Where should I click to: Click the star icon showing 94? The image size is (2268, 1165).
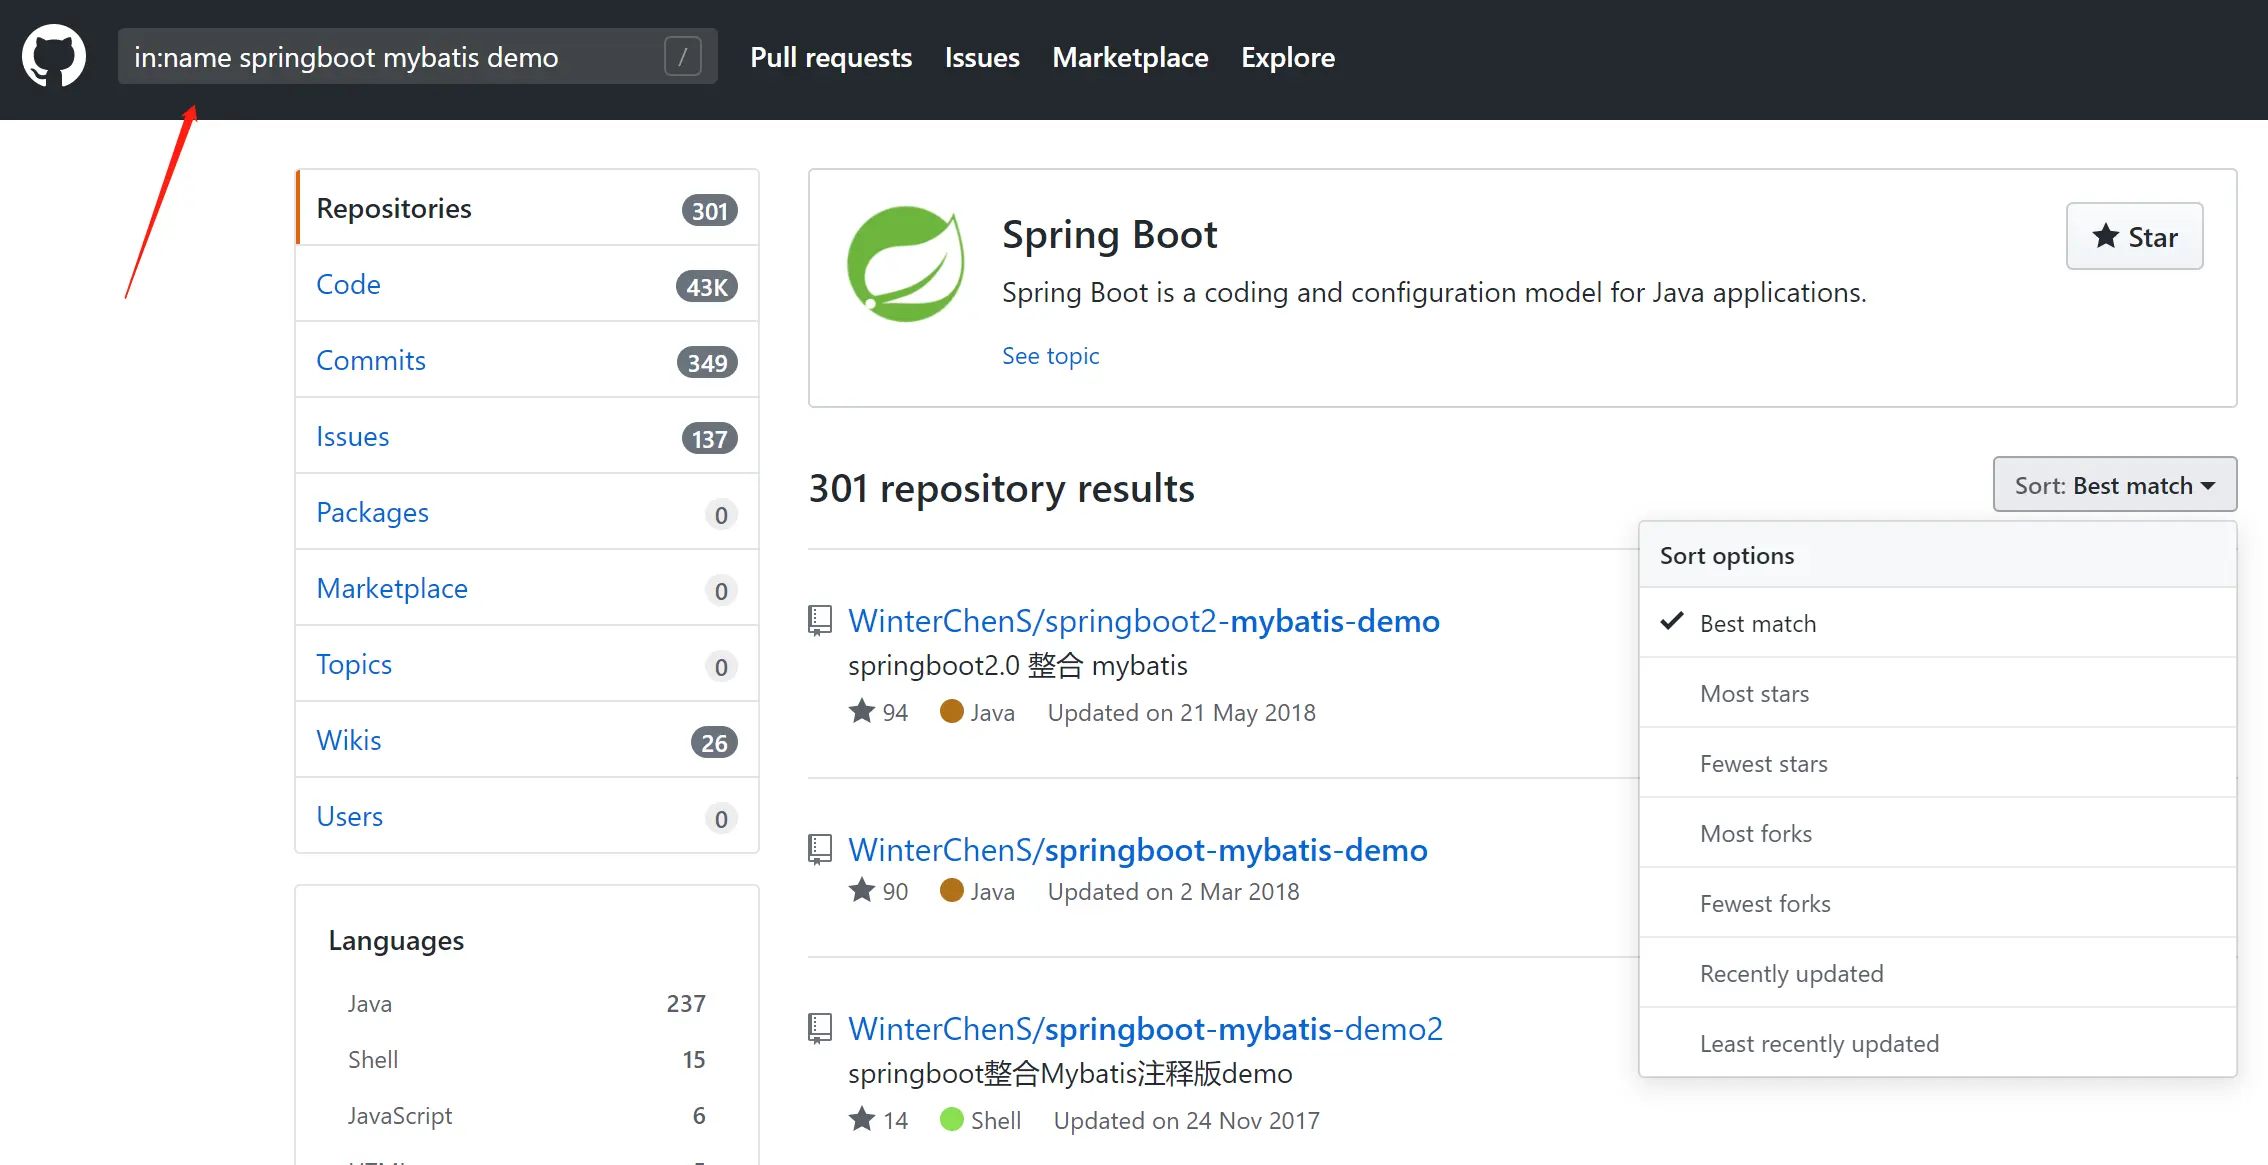click(x=862, y=712)
